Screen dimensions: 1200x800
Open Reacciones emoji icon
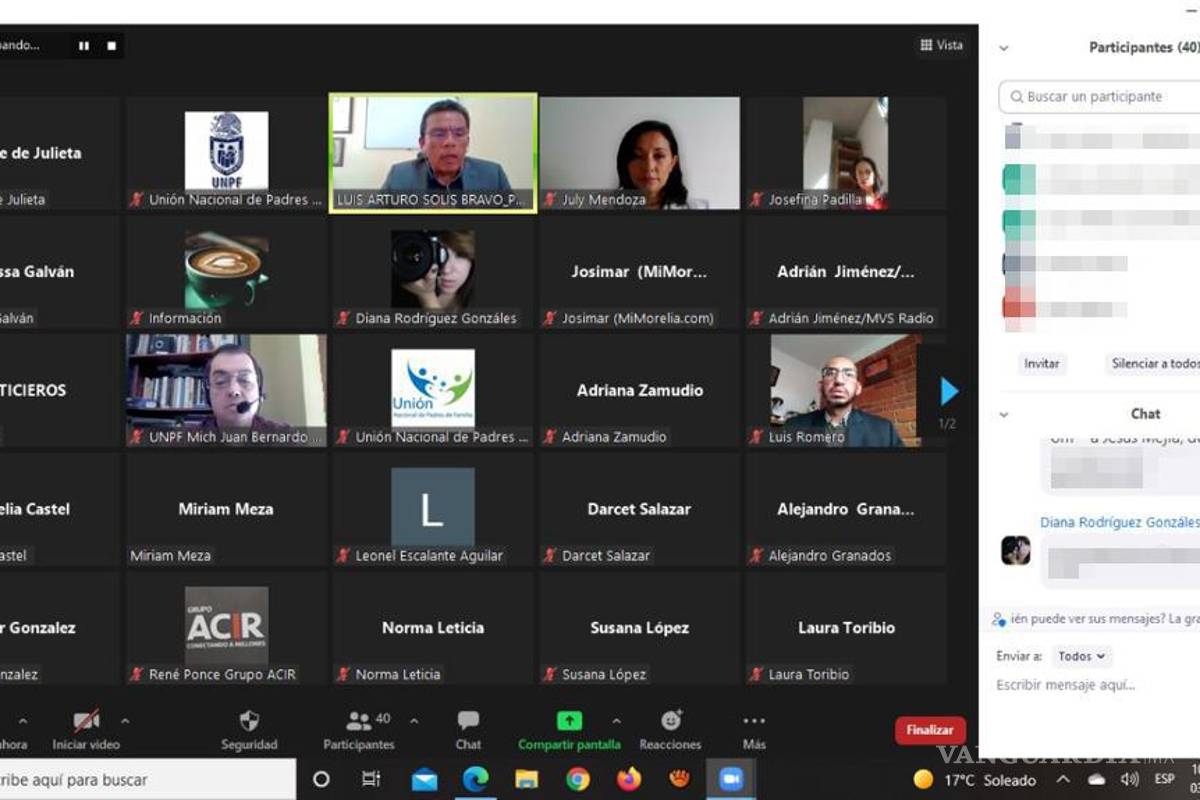pyautogui.click(x=671, y=721)
